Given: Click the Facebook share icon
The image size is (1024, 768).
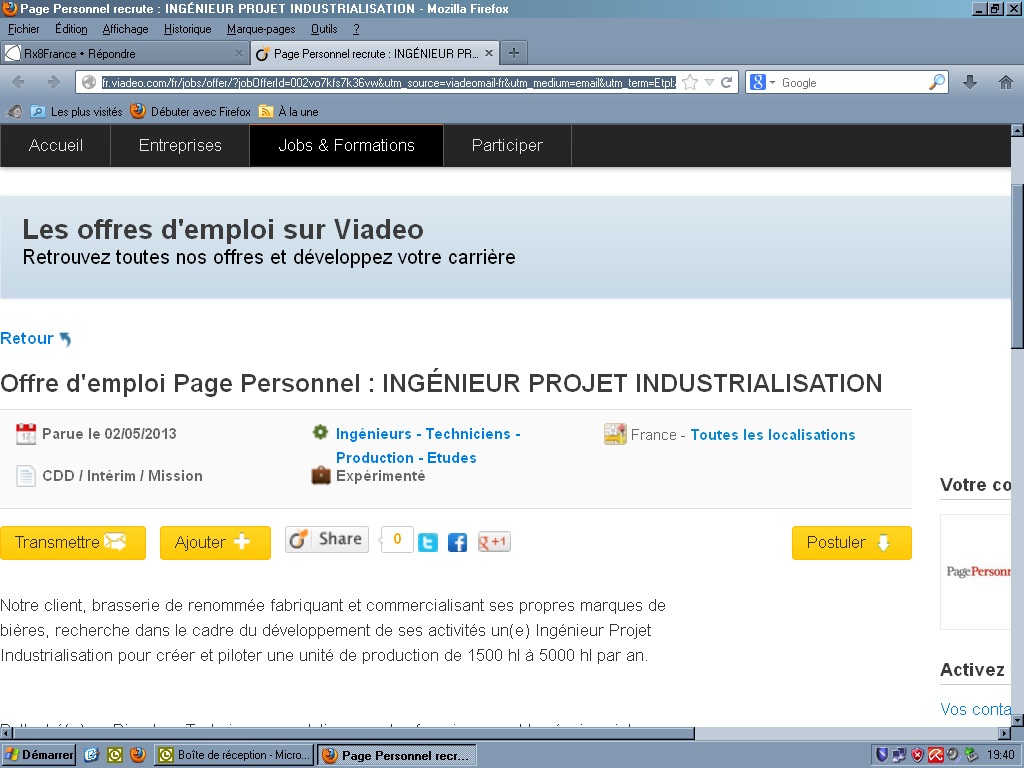Looking at the screenshot, I should (x=457, y=542).
